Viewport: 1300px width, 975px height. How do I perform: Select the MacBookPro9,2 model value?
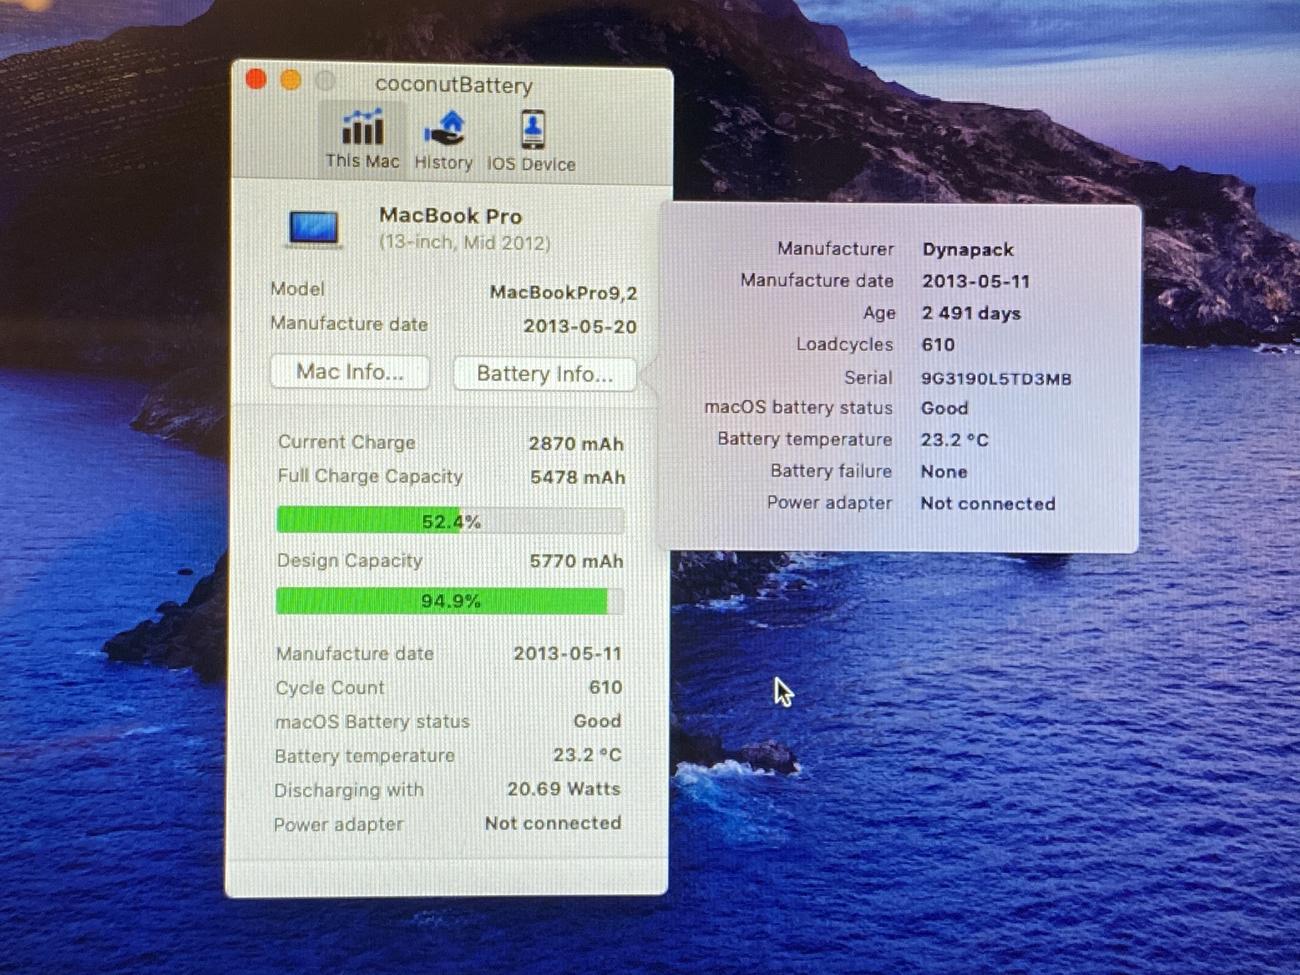point(563,293)
